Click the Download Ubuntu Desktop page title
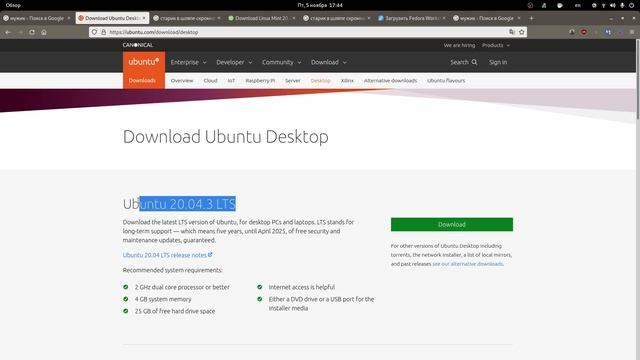640x360 pixels. 225,137
